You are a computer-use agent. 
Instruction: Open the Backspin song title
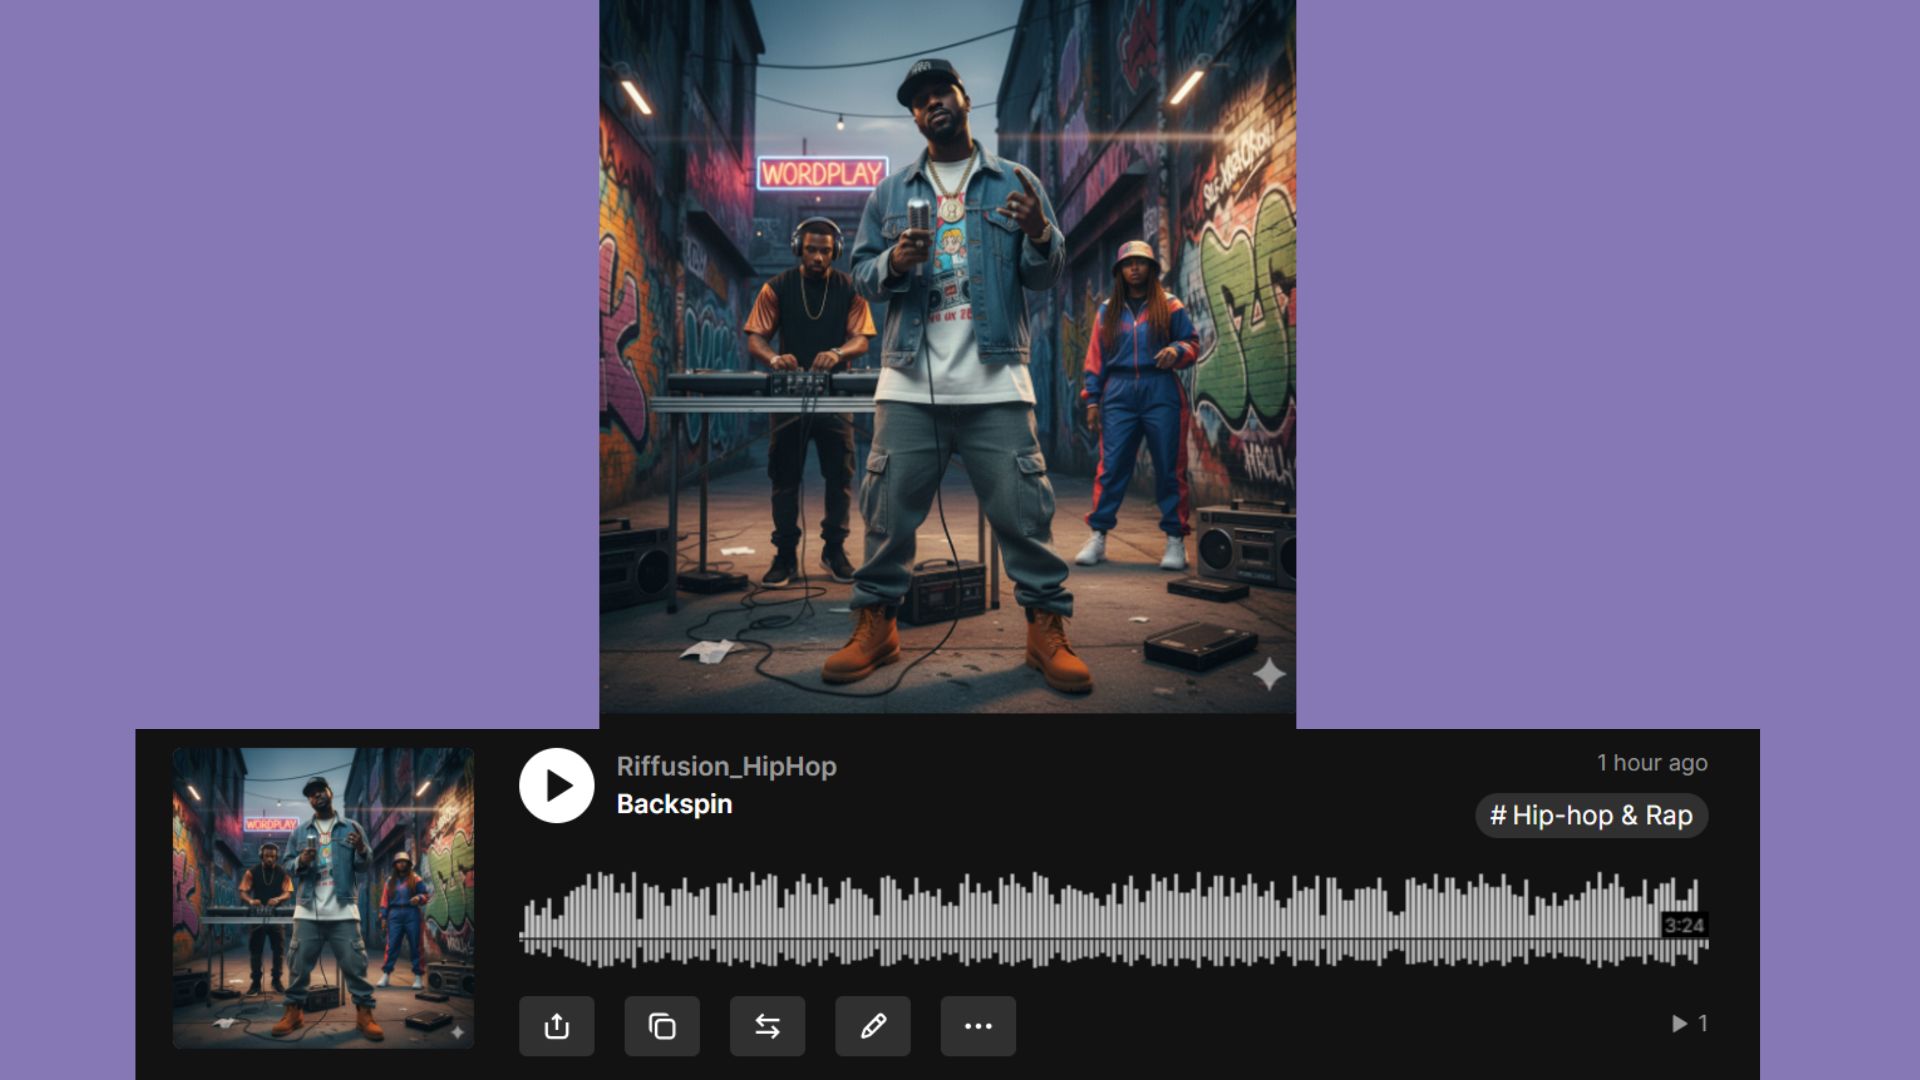[x=674, y=804]
